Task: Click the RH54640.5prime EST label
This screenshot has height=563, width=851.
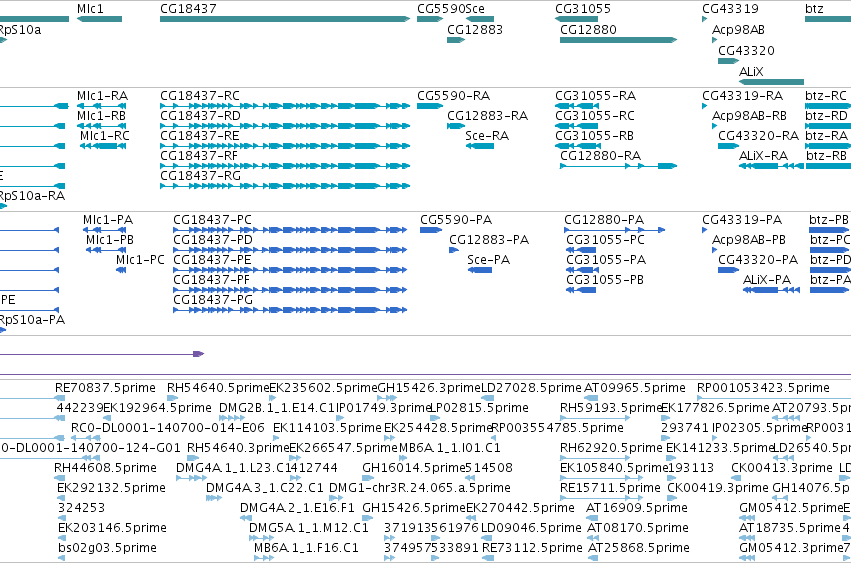Action: tap(218, 388)
